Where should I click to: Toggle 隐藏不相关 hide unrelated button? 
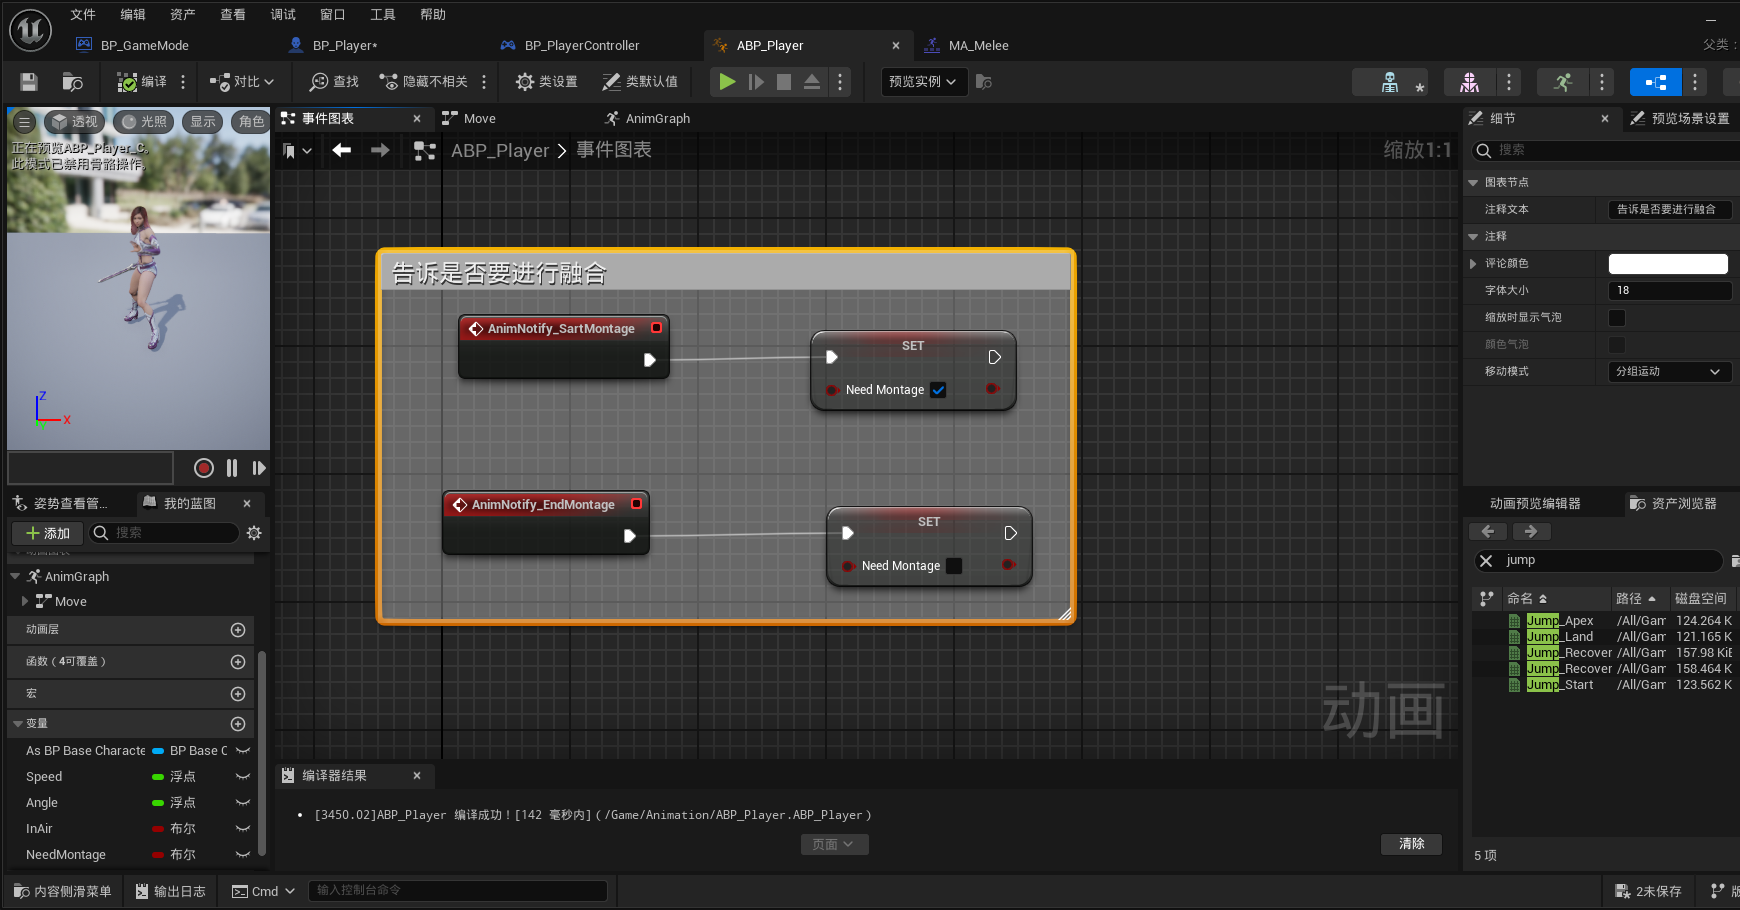point(423,82)
